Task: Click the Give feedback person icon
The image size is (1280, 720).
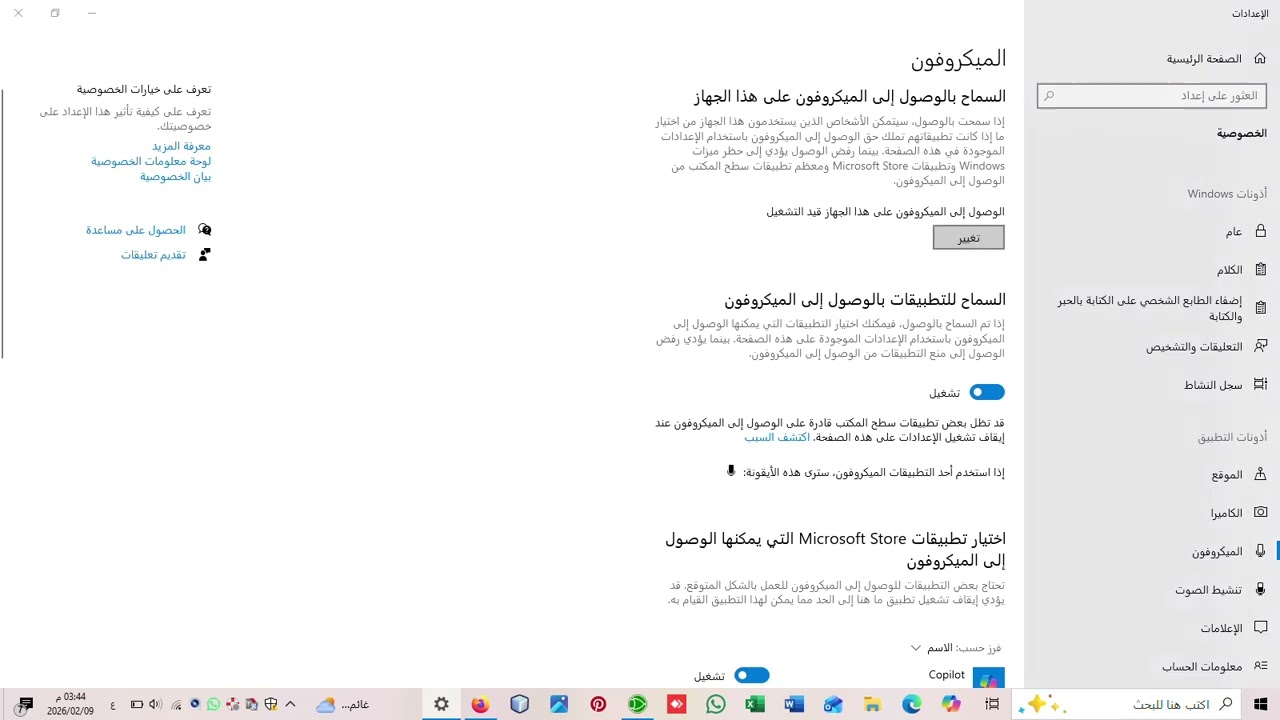Action: tap(204, 255)
